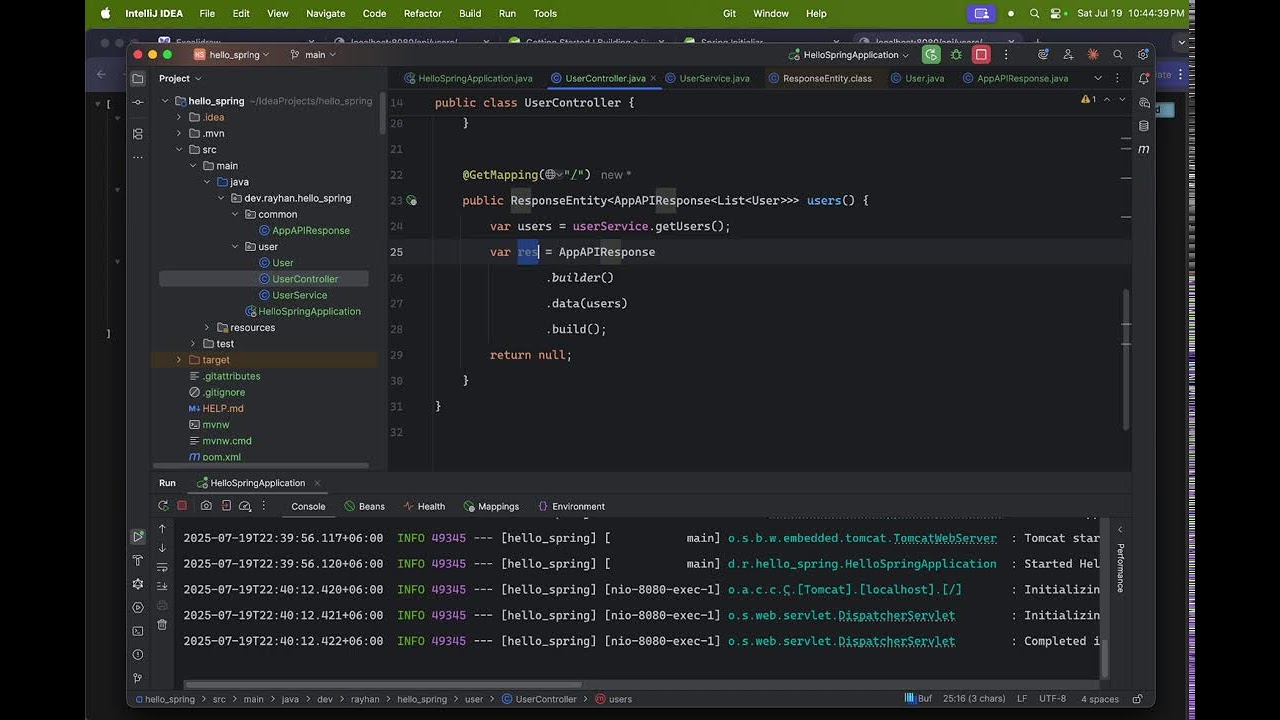The image size is (1280, 720).
Task: Expand the .idea folder
Action: [x=179, y=117]
